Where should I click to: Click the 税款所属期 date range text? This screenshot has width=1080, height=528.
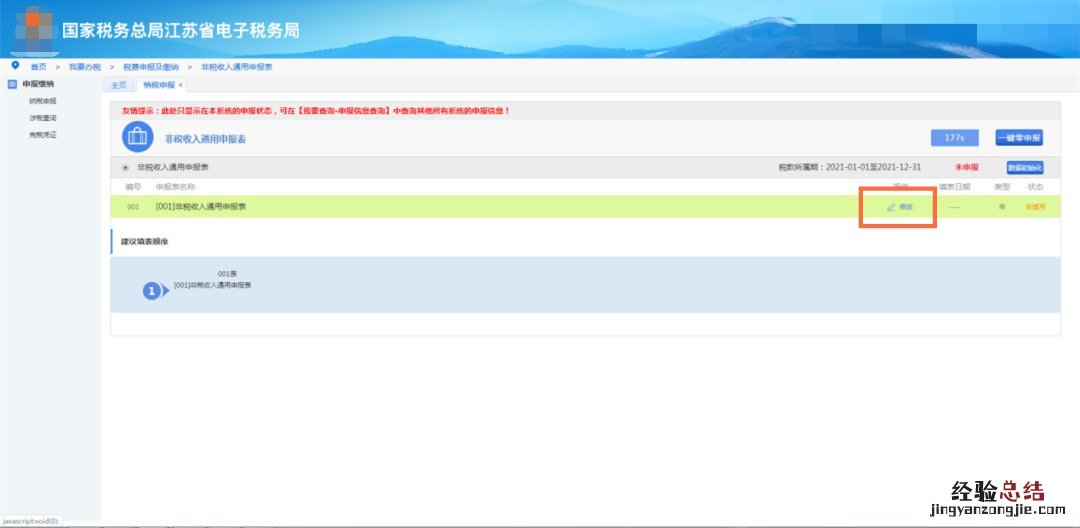849,167
